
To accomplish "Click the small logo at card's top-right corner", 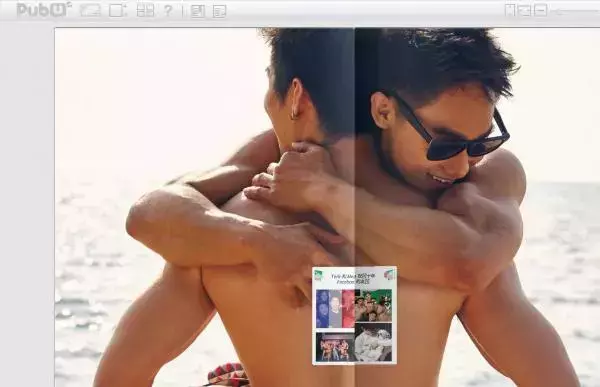I will pyautogui.click(x=390, y=274).
